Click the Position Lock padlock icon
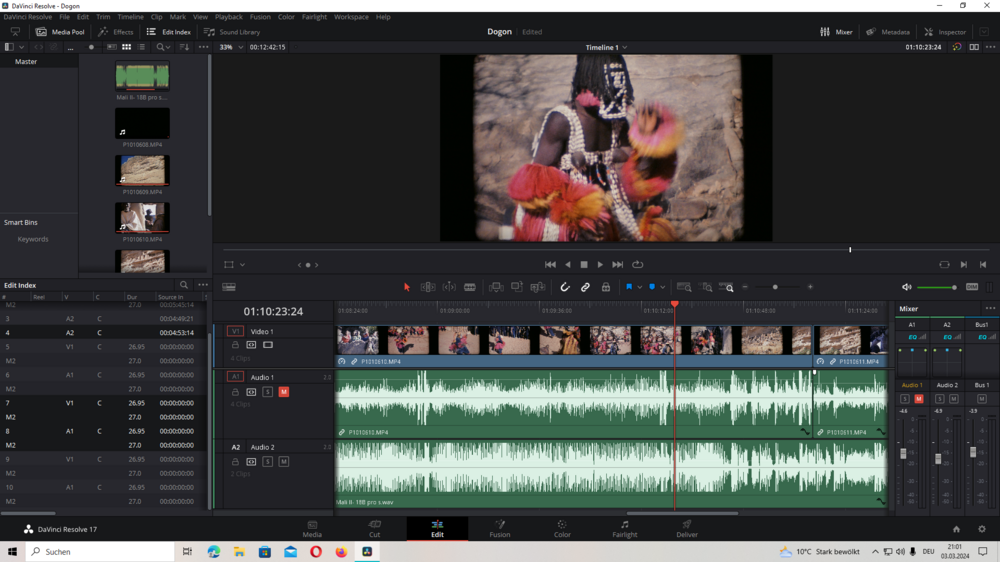 (605, 287)
